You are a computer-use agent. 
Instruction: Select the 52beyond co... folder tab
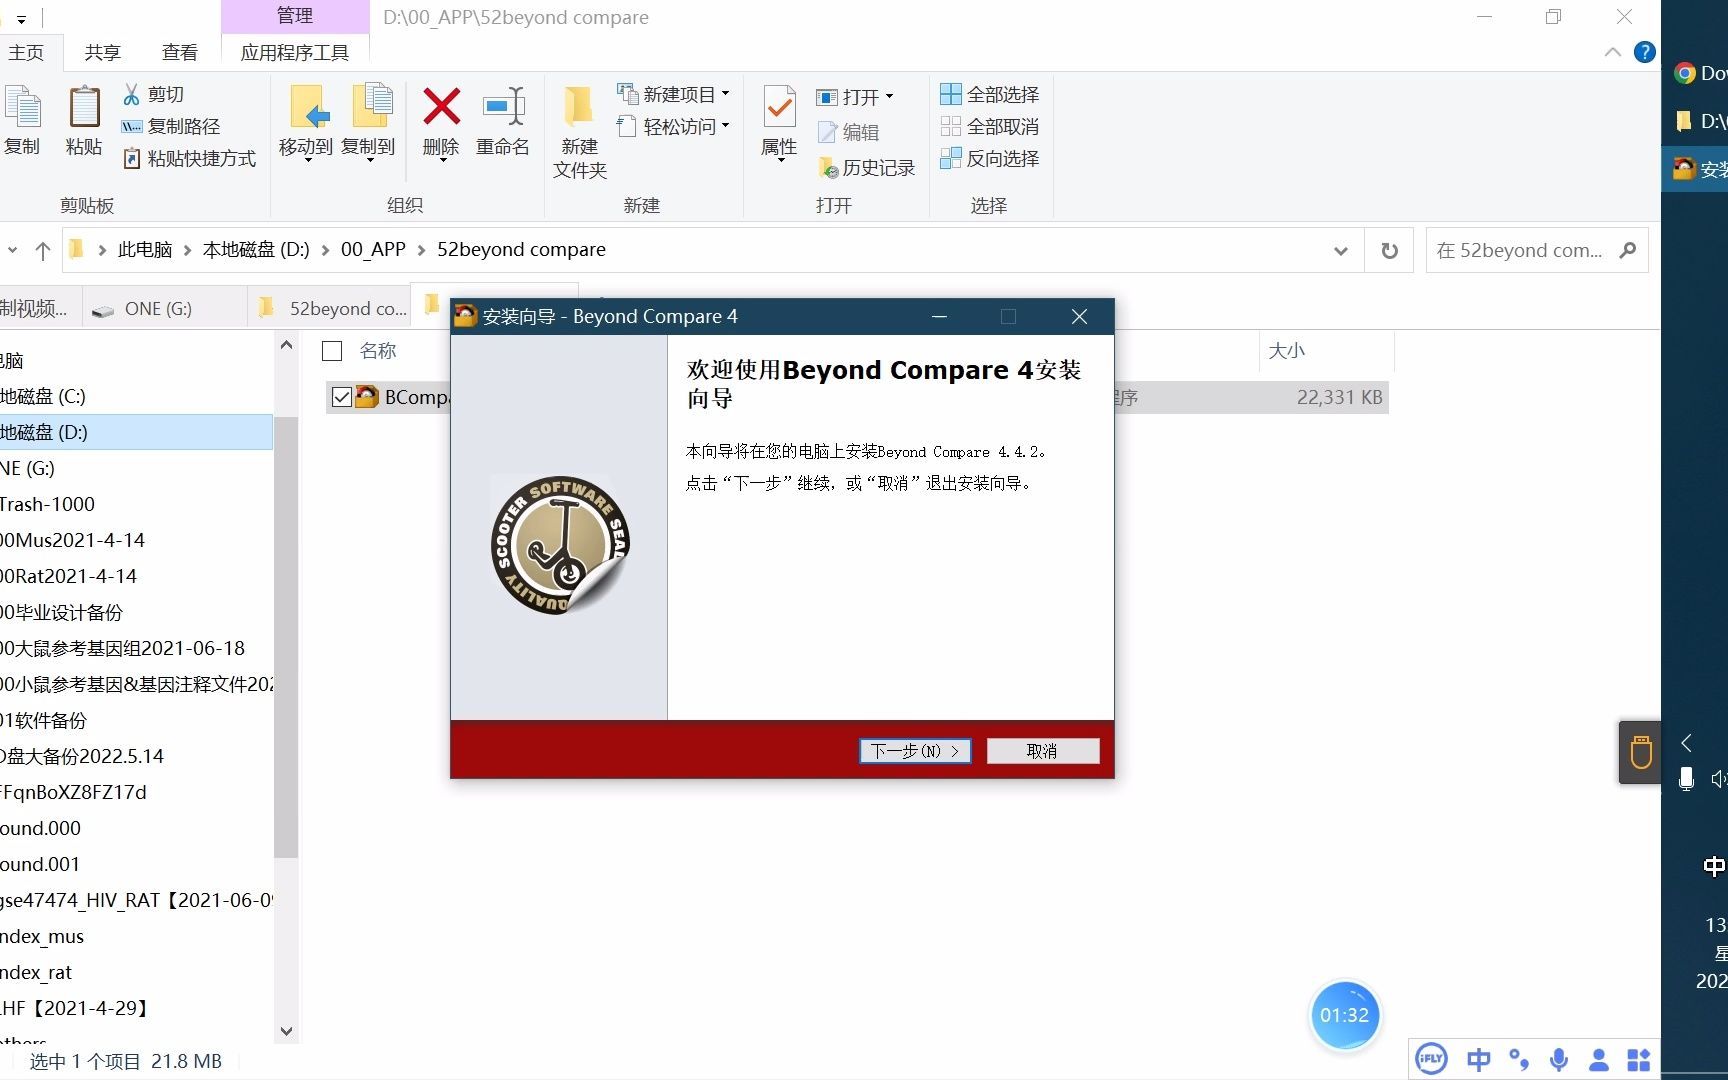tap(332, 309)
